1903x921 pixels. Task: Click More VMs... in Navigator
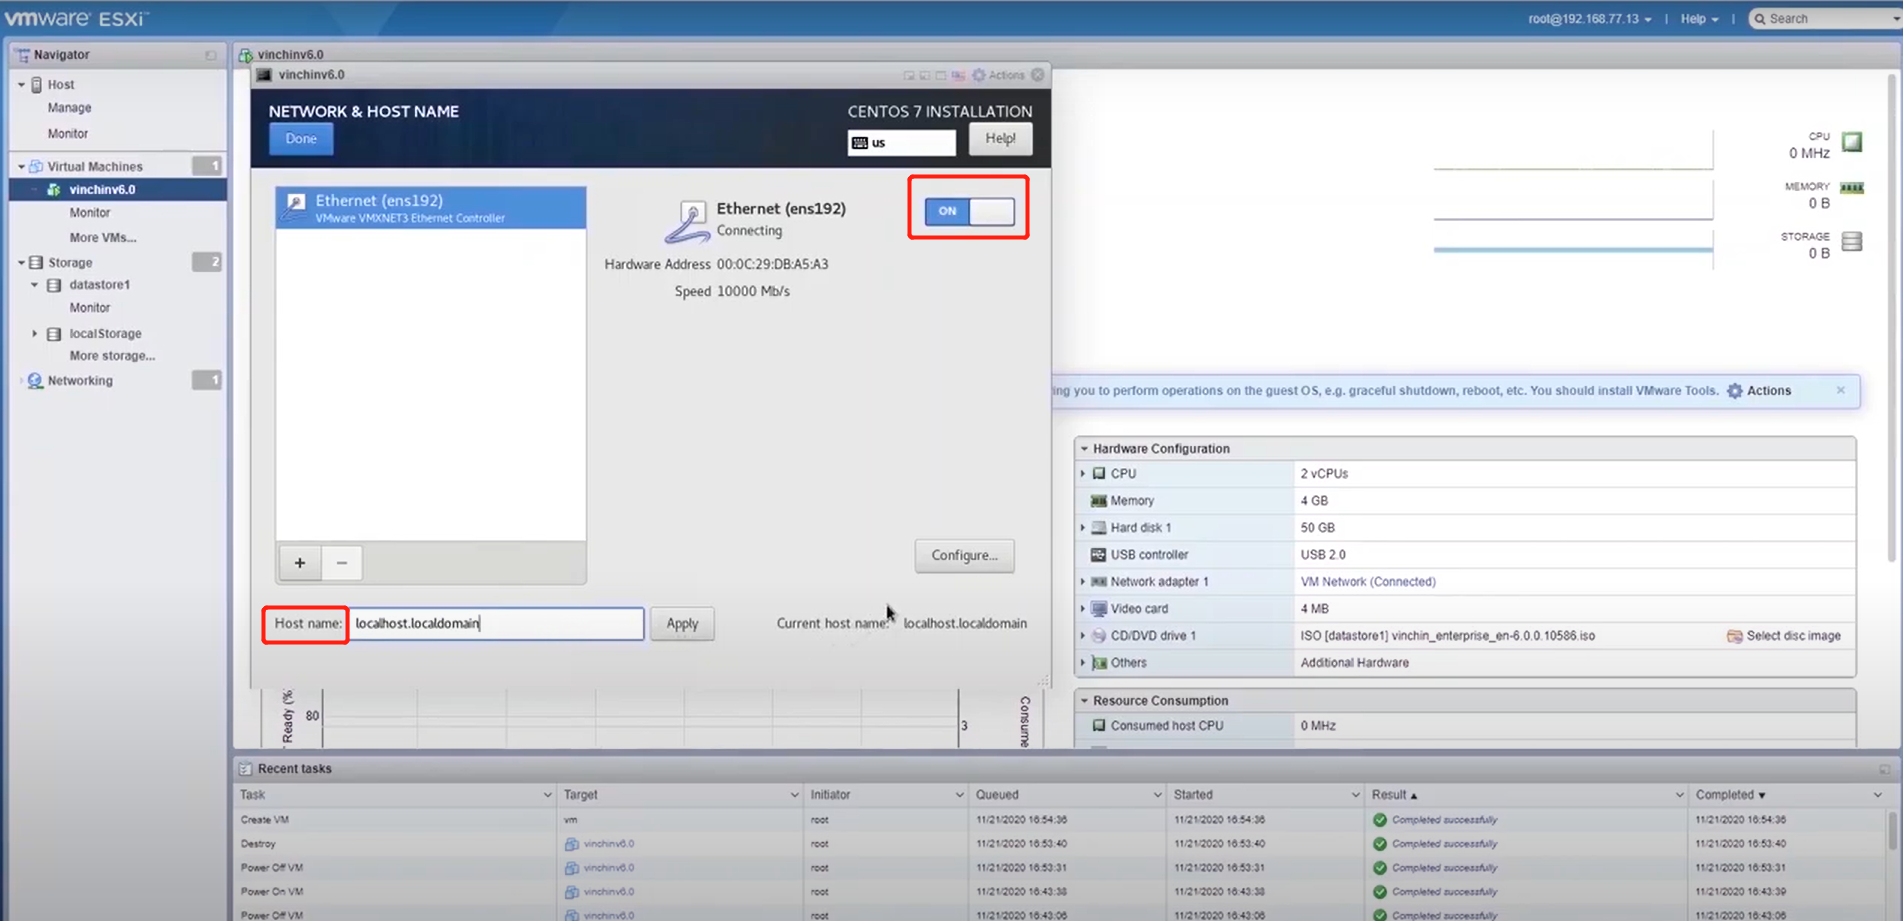103,238
